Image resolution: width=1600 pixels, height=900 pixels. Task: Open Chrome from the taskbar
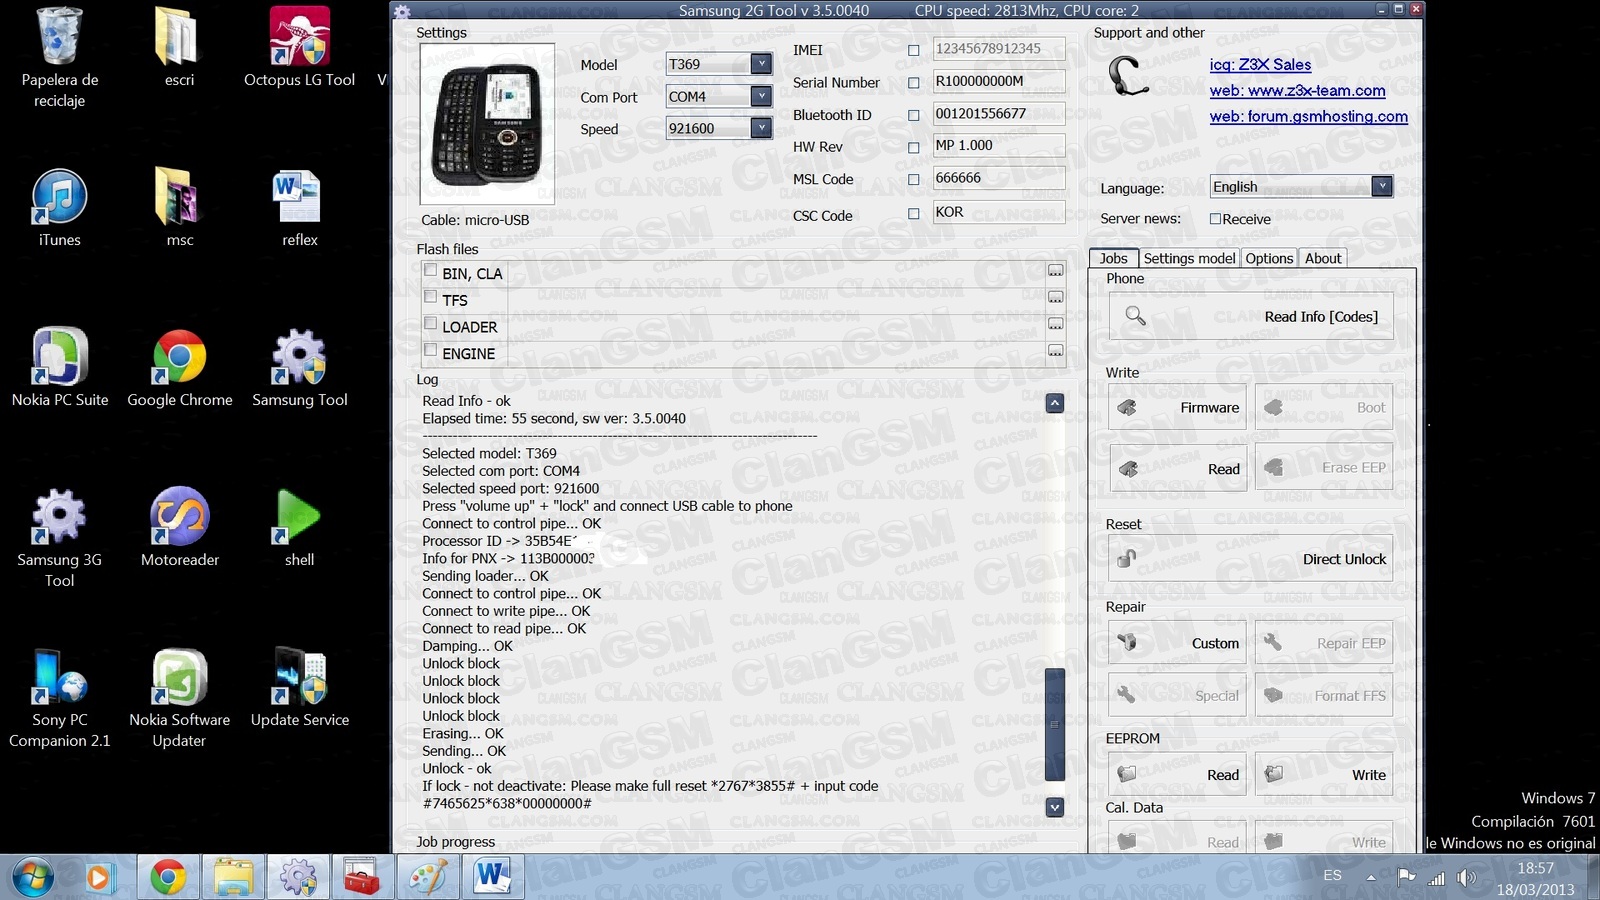click(x=168, y=877)
